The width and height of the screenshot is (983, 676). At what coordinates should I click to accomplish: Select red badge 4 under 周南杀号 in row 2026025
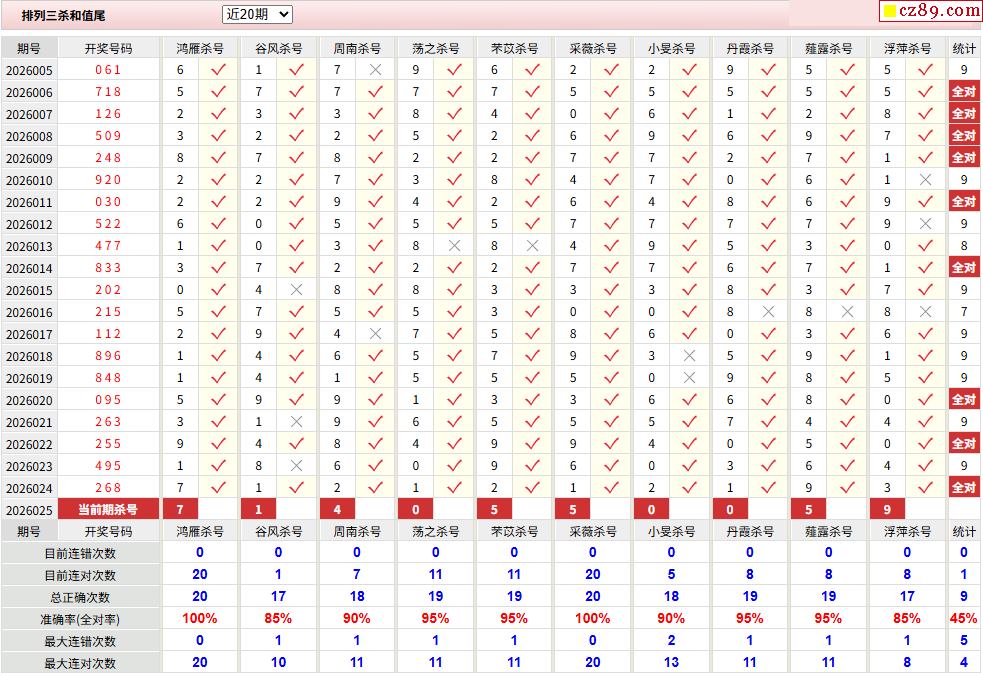337,510
